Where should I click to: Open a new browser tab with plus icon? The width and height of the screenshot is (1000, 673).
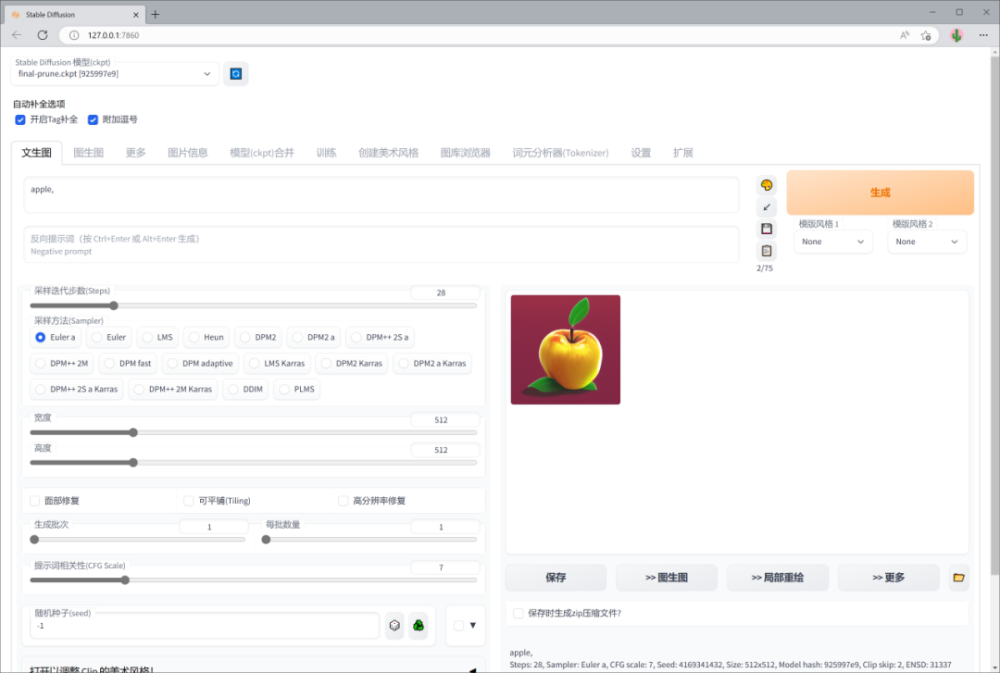point(155,14)
